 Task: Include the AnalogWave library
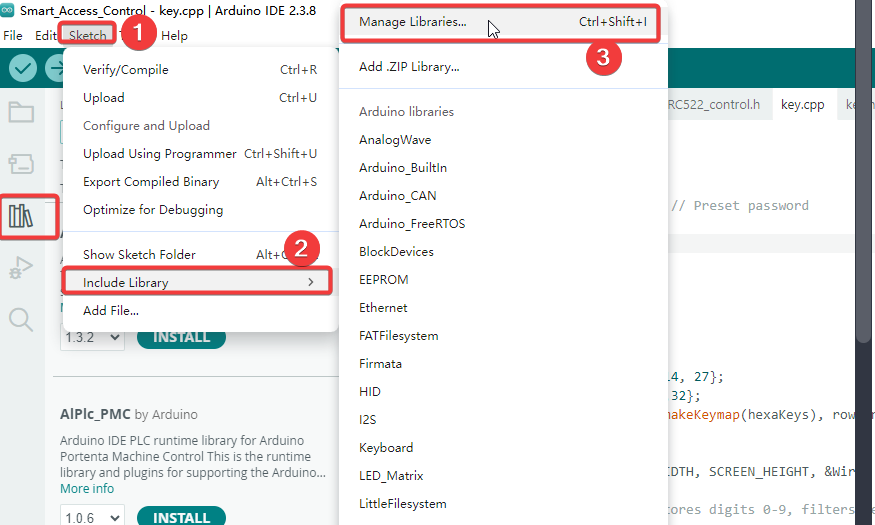503,139
